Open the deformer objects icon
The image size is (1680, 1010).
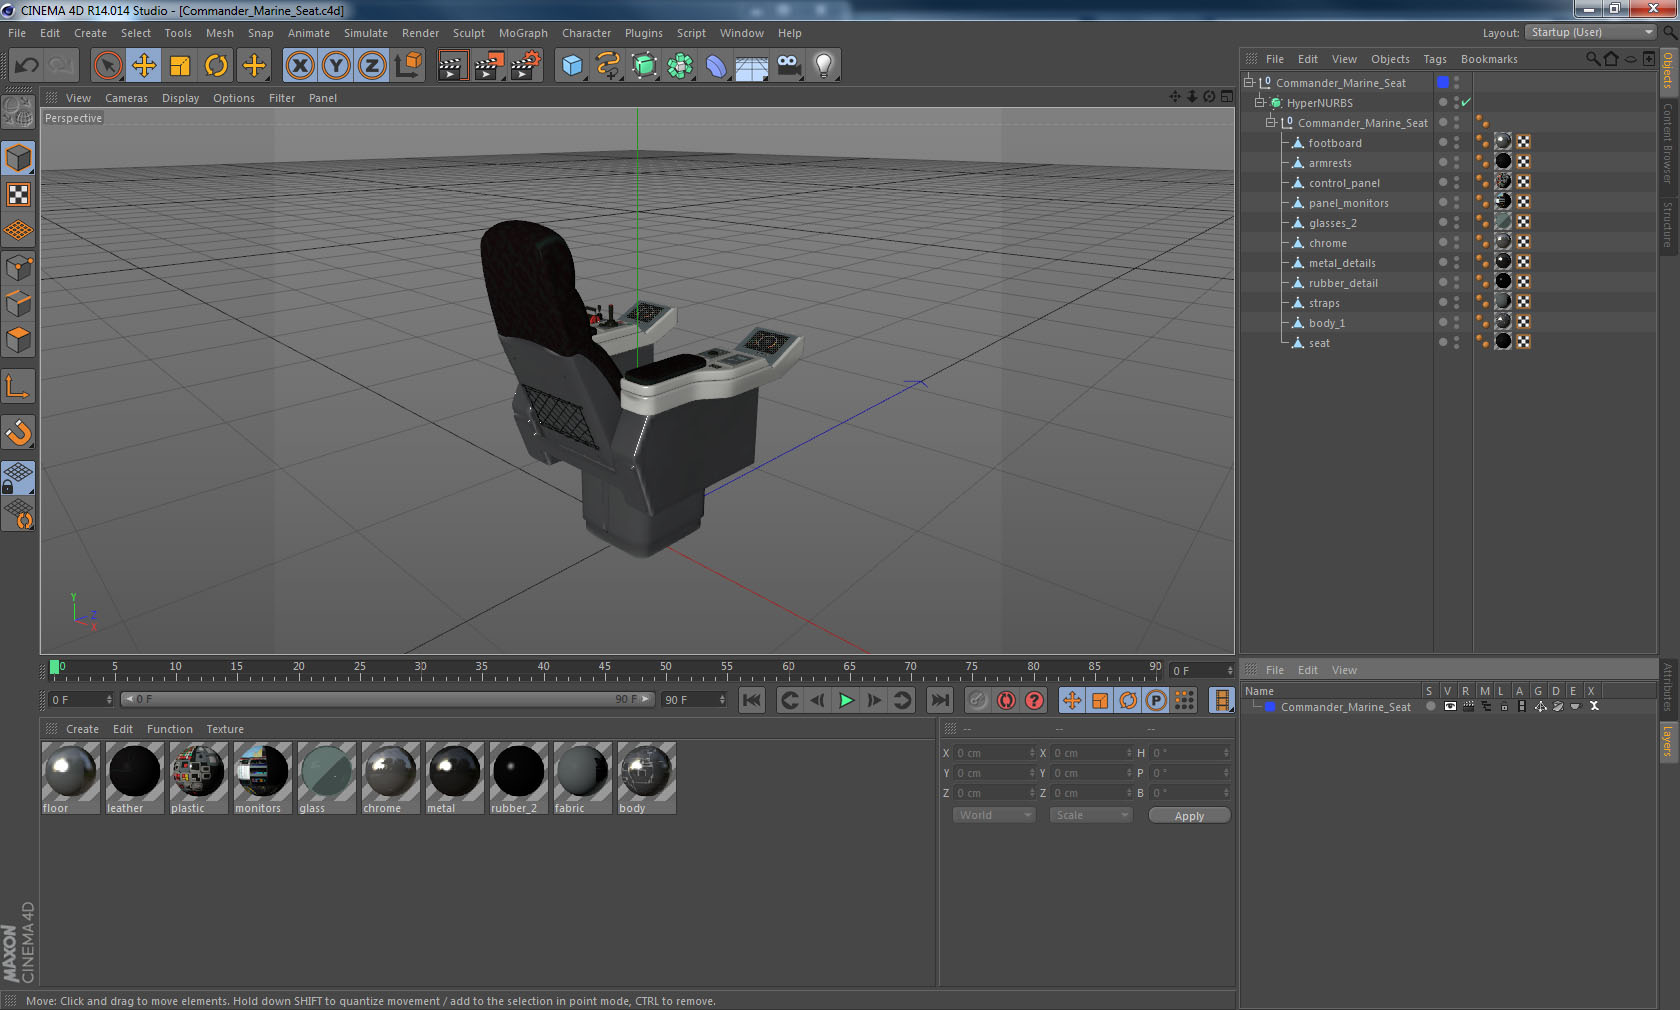click(716, 66)
